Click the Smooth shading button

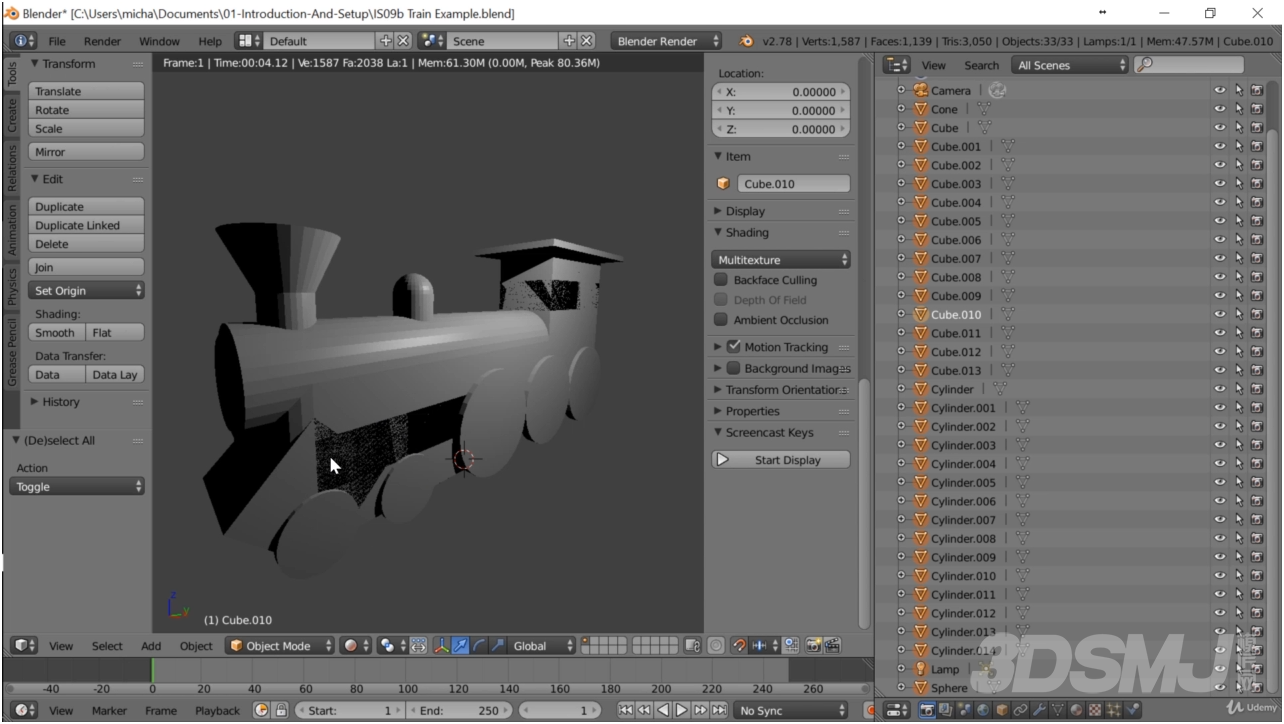click(55, 333)
